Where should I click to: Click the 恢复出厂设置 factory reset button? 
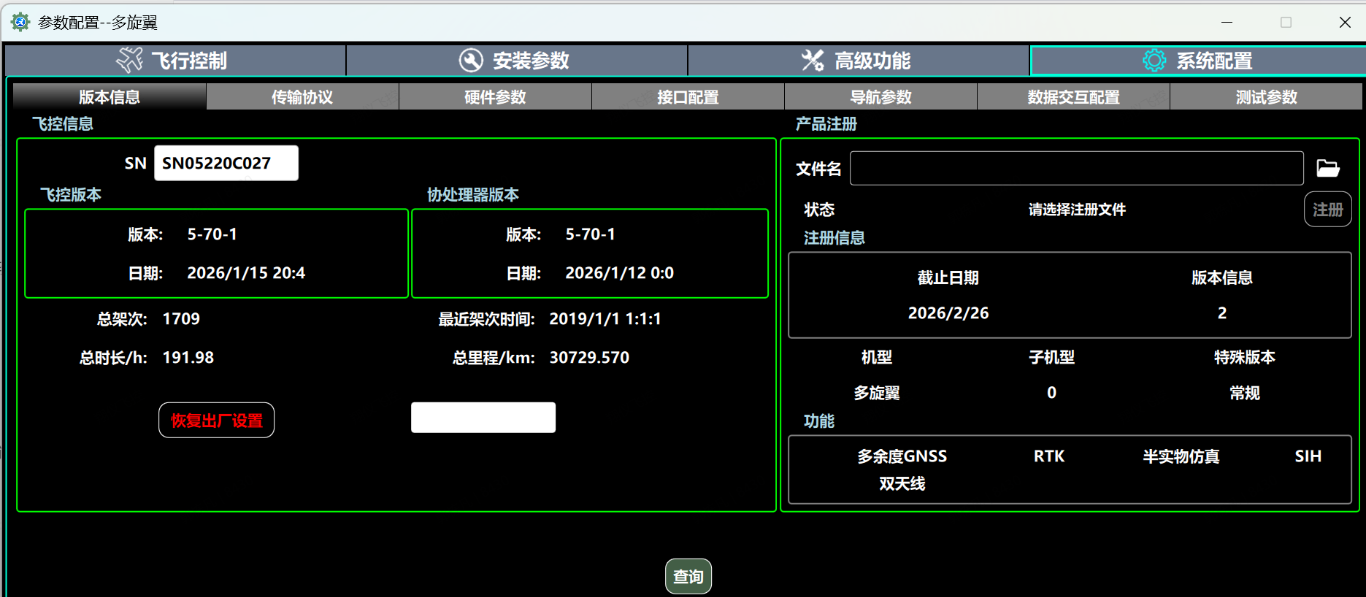pyautogui.click(x=216, y=420)
